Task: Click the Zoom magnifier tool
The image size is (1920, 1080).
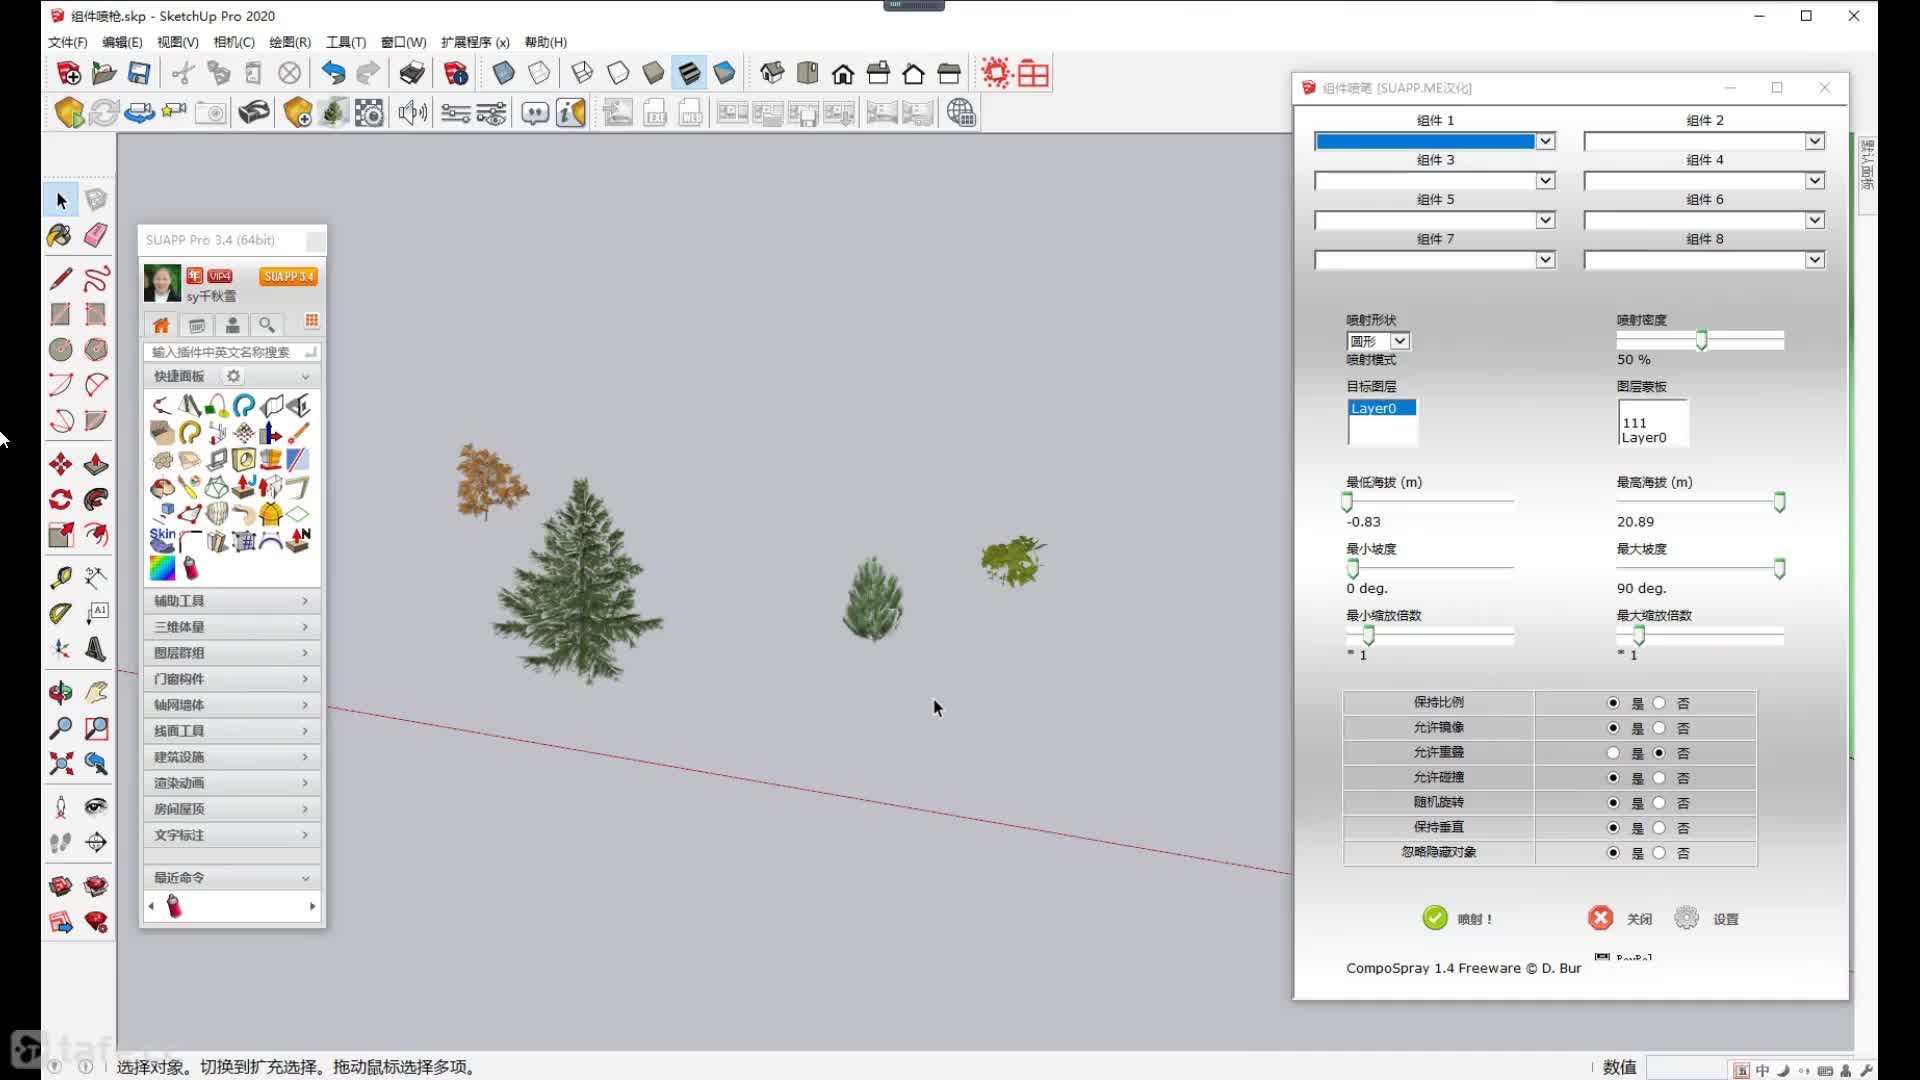Action: [61, 729]
